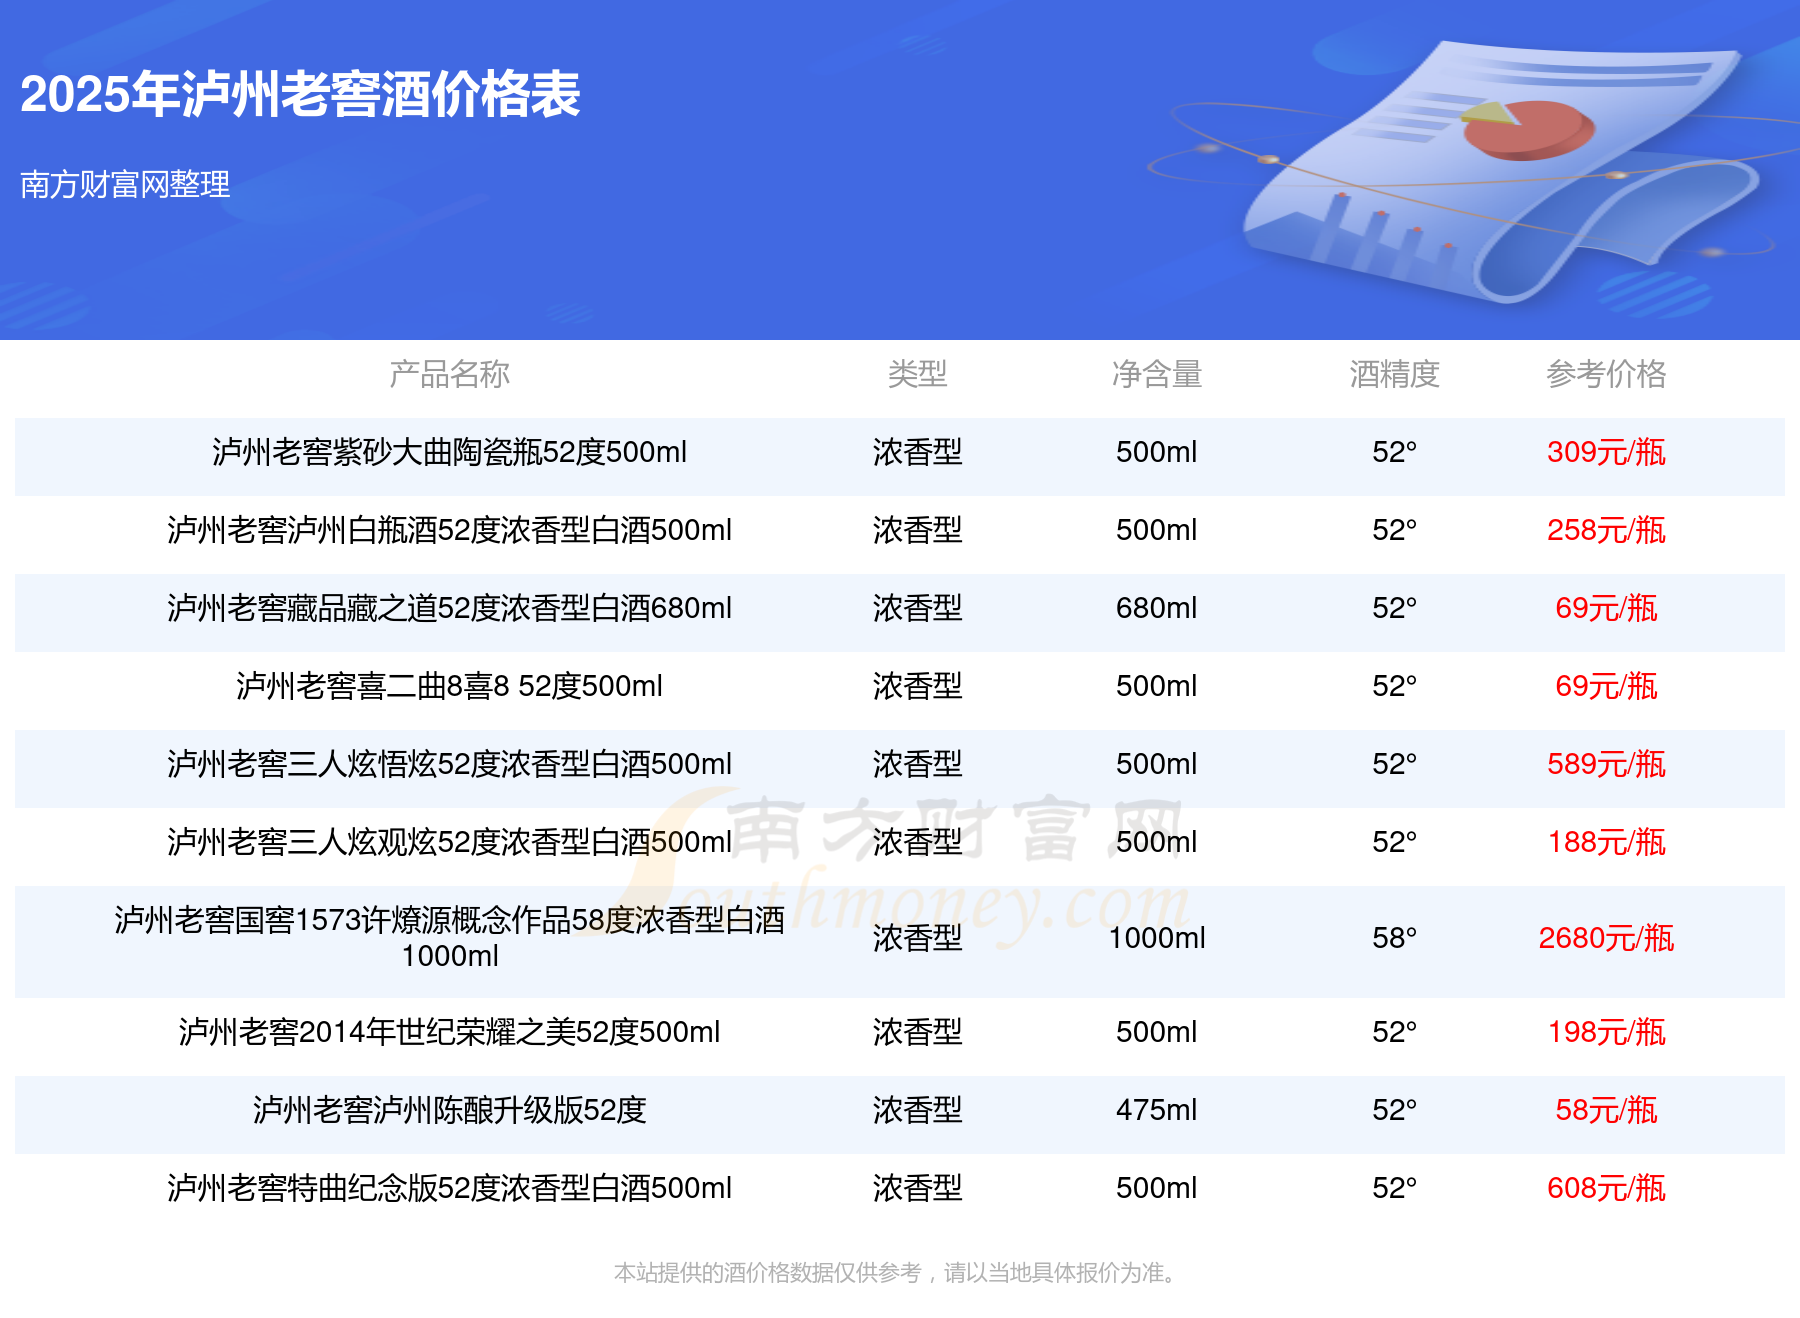Select the 国窖1573许燎源概念作品 product name
This screenshot has height=1318, width=1800.
pyautogui.click(x=450, y=938)
